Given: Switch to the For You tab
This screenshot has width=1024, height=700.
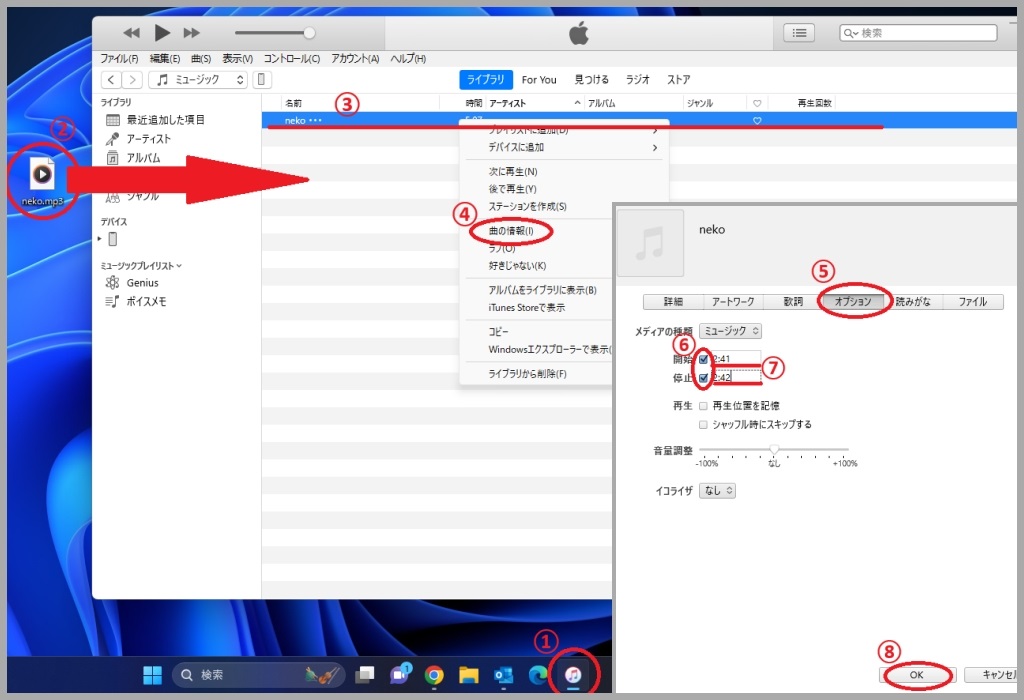Looking at the screenshot, I should (539, 80).
